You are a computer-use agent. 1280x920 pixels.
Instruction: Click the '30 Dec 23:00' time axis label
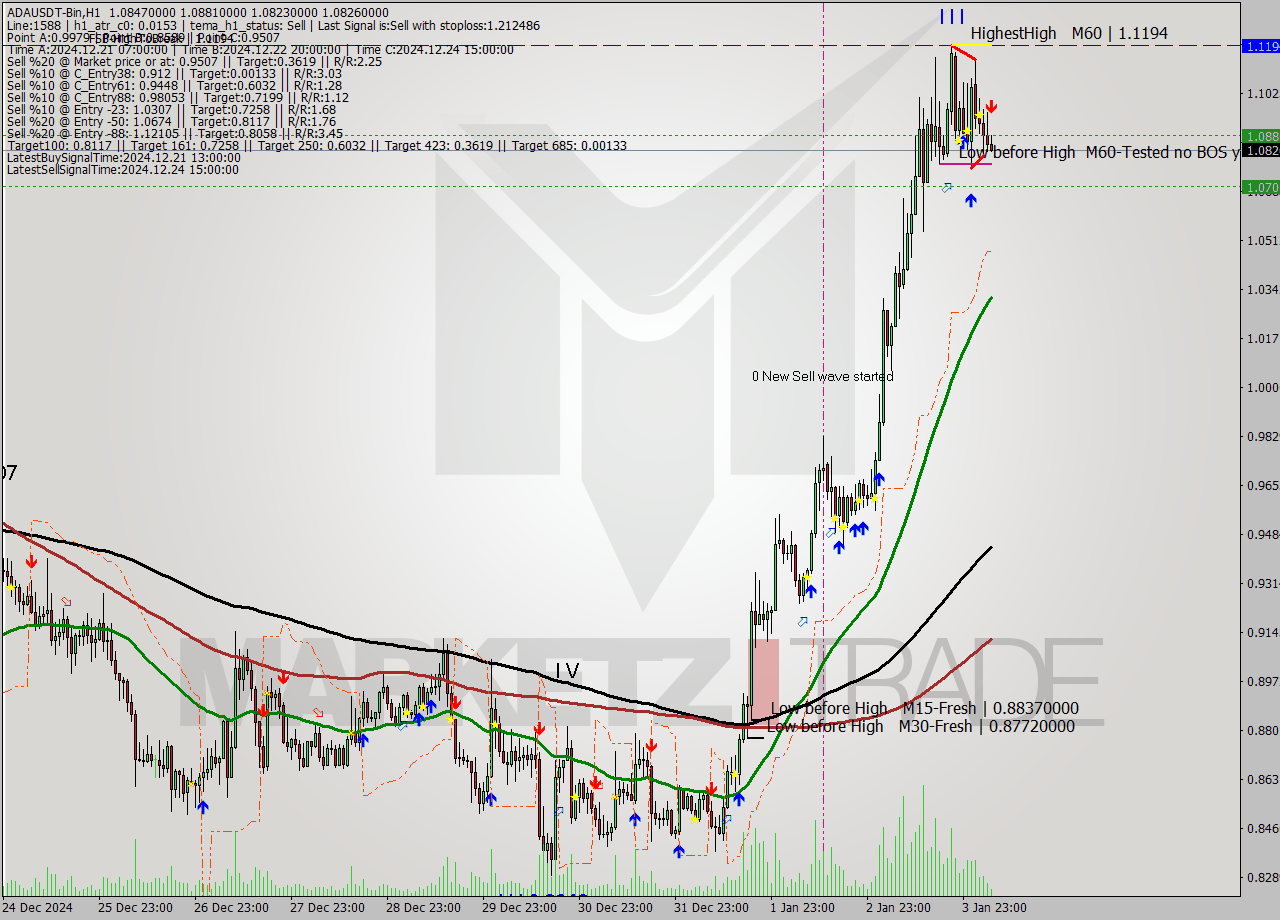(x=615, y=908)
